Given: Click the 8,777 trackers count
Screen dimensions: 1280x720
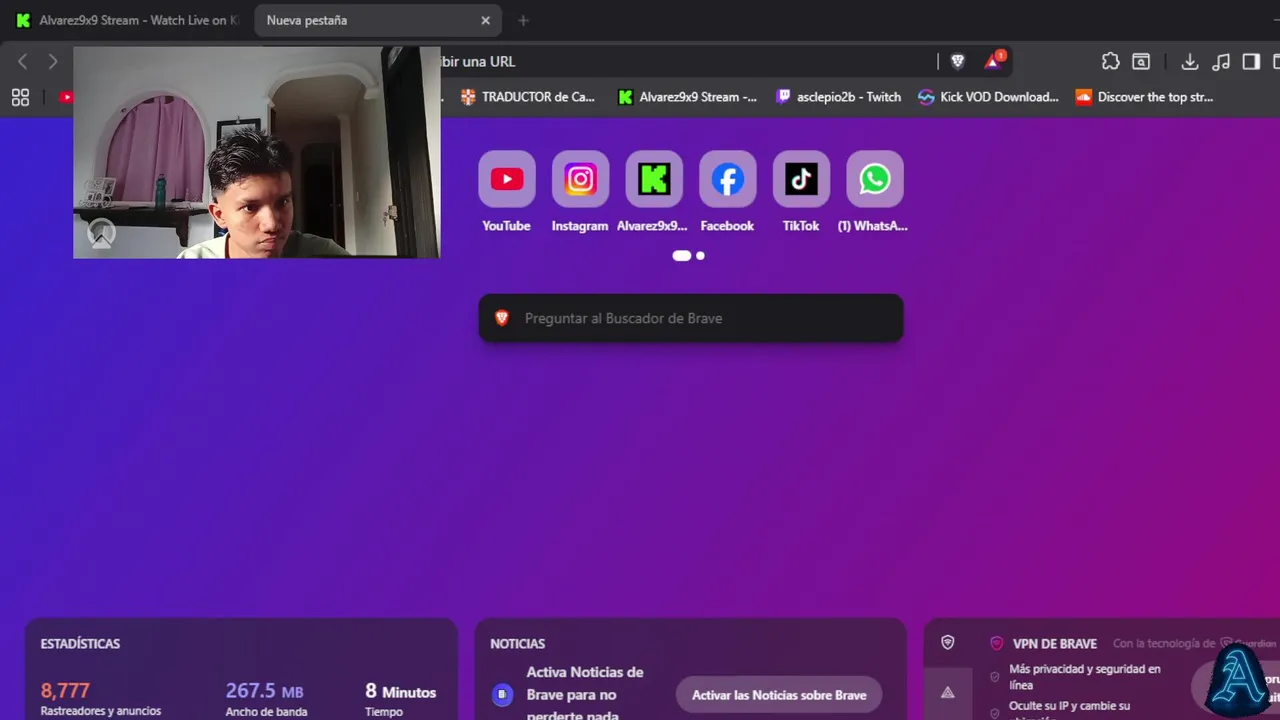Looking at the screenshot, I should [65, 691].
